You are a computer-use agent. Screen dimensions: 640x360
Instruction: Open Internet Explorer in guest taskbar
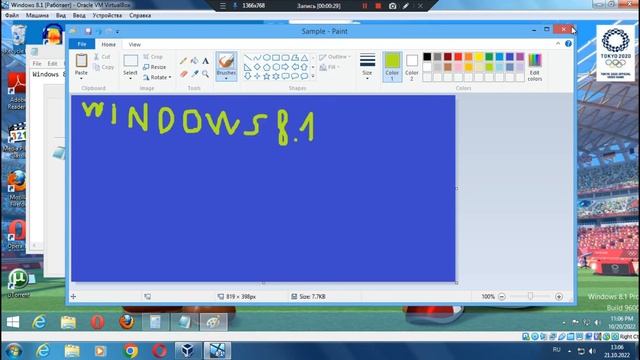click(x=39, y=322)
